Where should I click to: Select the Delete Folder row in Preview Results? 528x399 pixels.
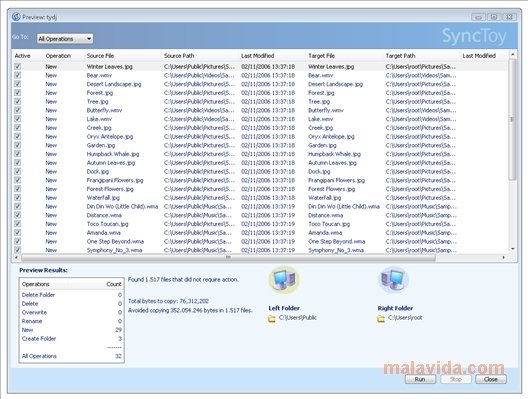(x=71, y=295)
